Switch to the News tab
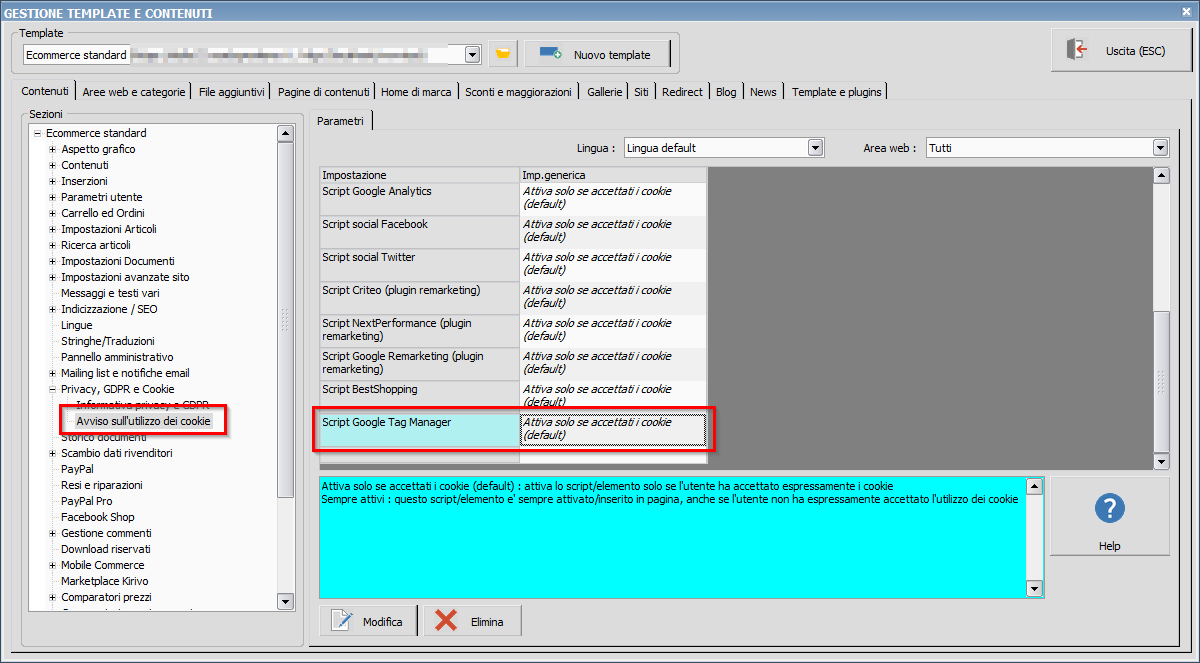 click(763, 92)
